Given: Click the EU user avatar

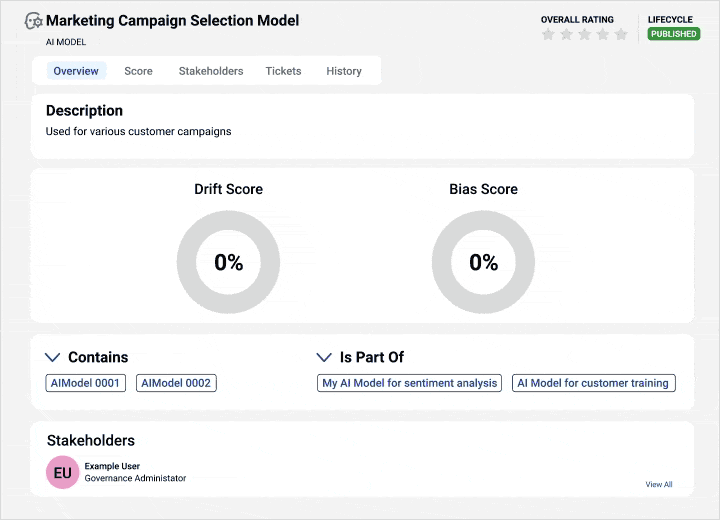Looking at the screenshot, I should click(62, 473).
